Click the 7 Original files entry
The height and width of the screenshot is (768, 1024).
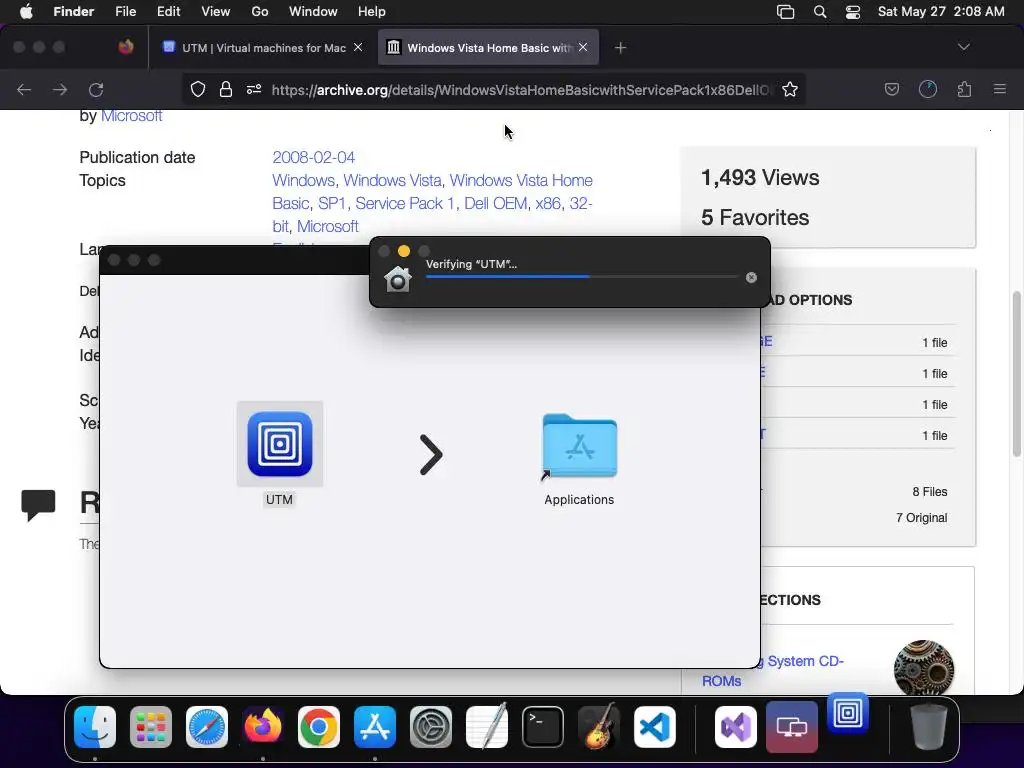tap(921, 518)
